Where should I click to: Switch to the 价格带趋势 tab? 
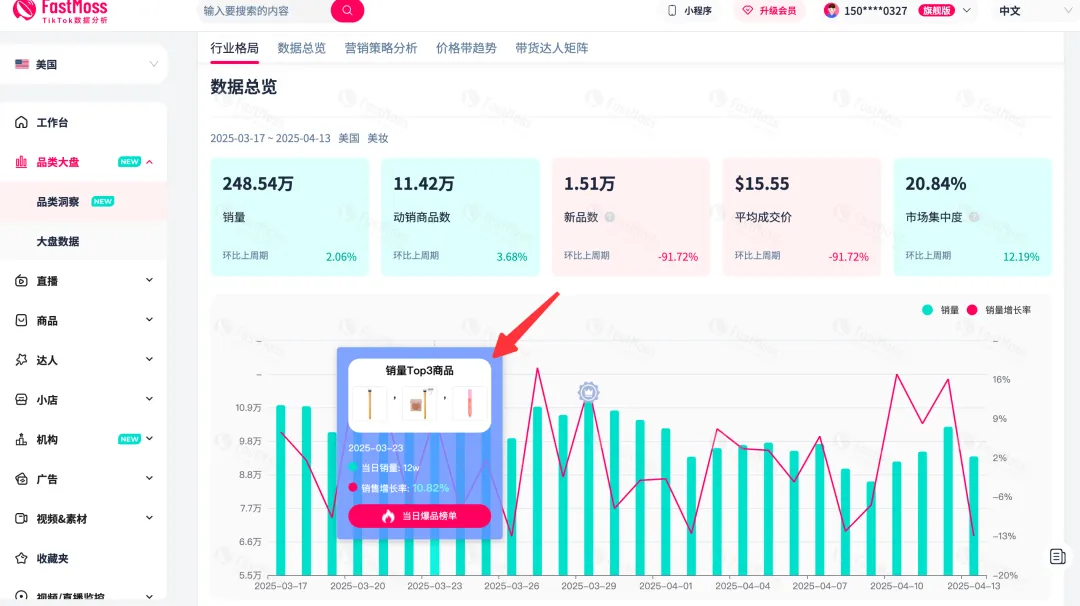466,48
